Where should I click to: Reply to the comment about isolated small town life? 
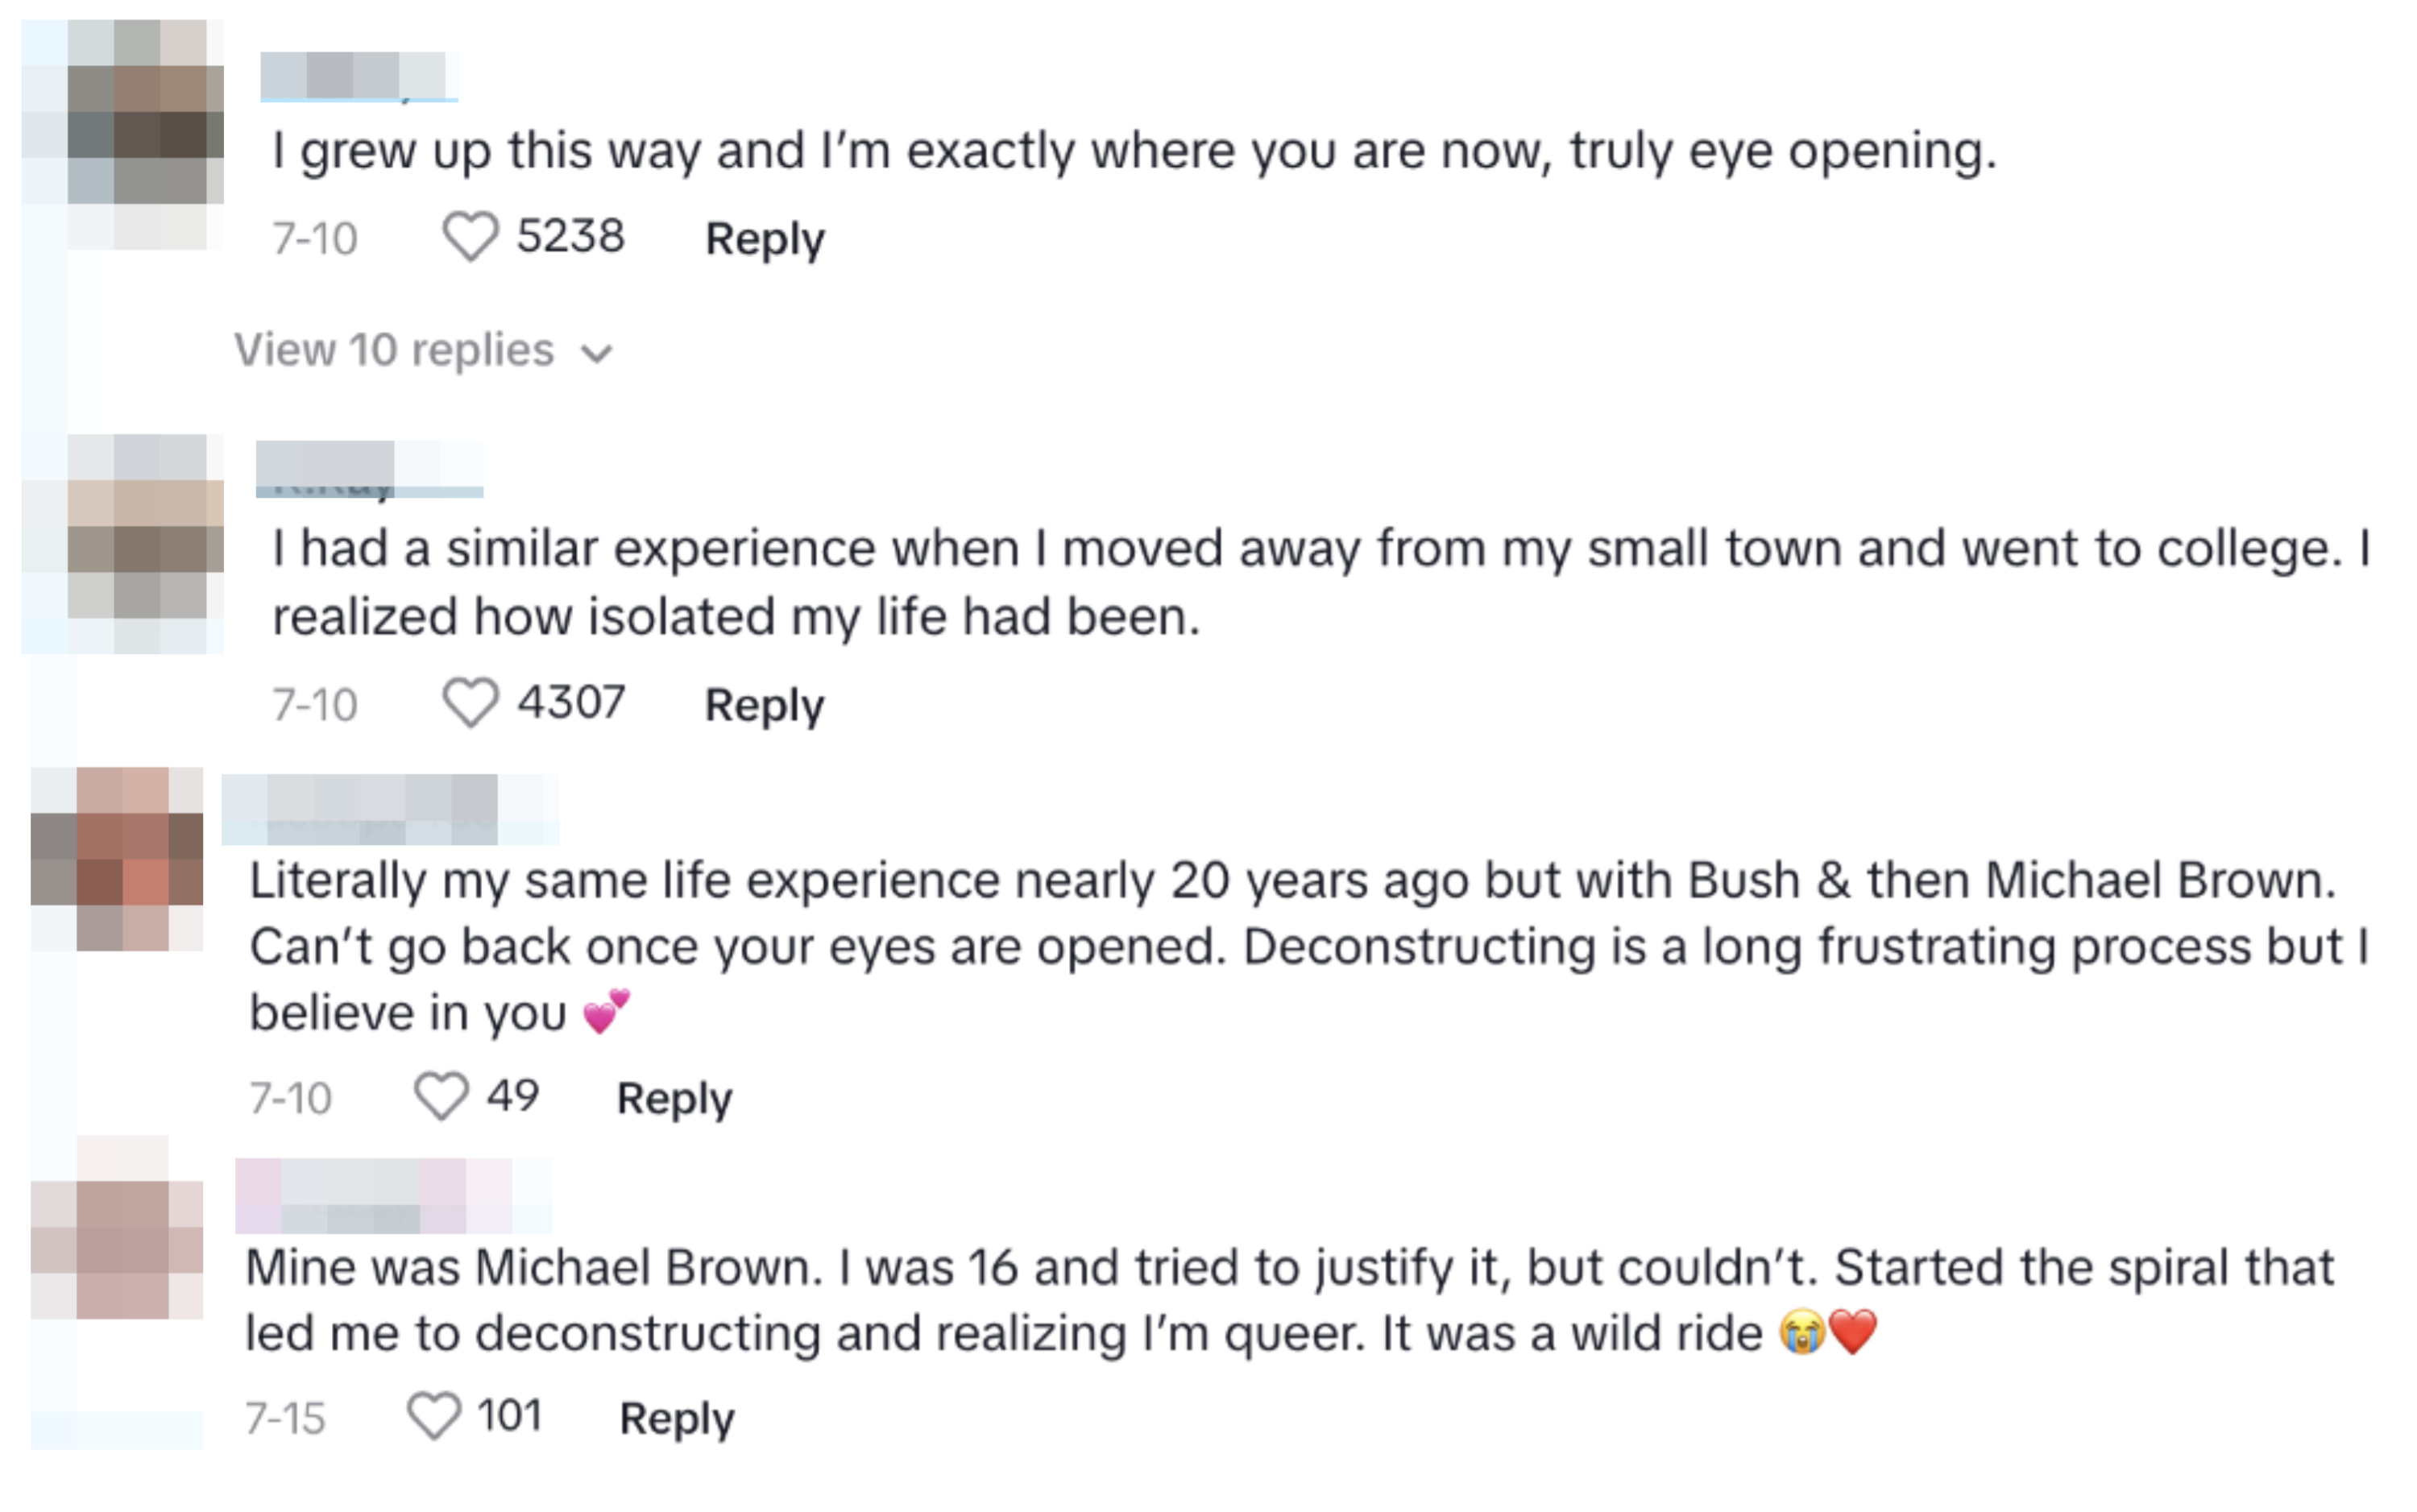[x=765, y=703]
